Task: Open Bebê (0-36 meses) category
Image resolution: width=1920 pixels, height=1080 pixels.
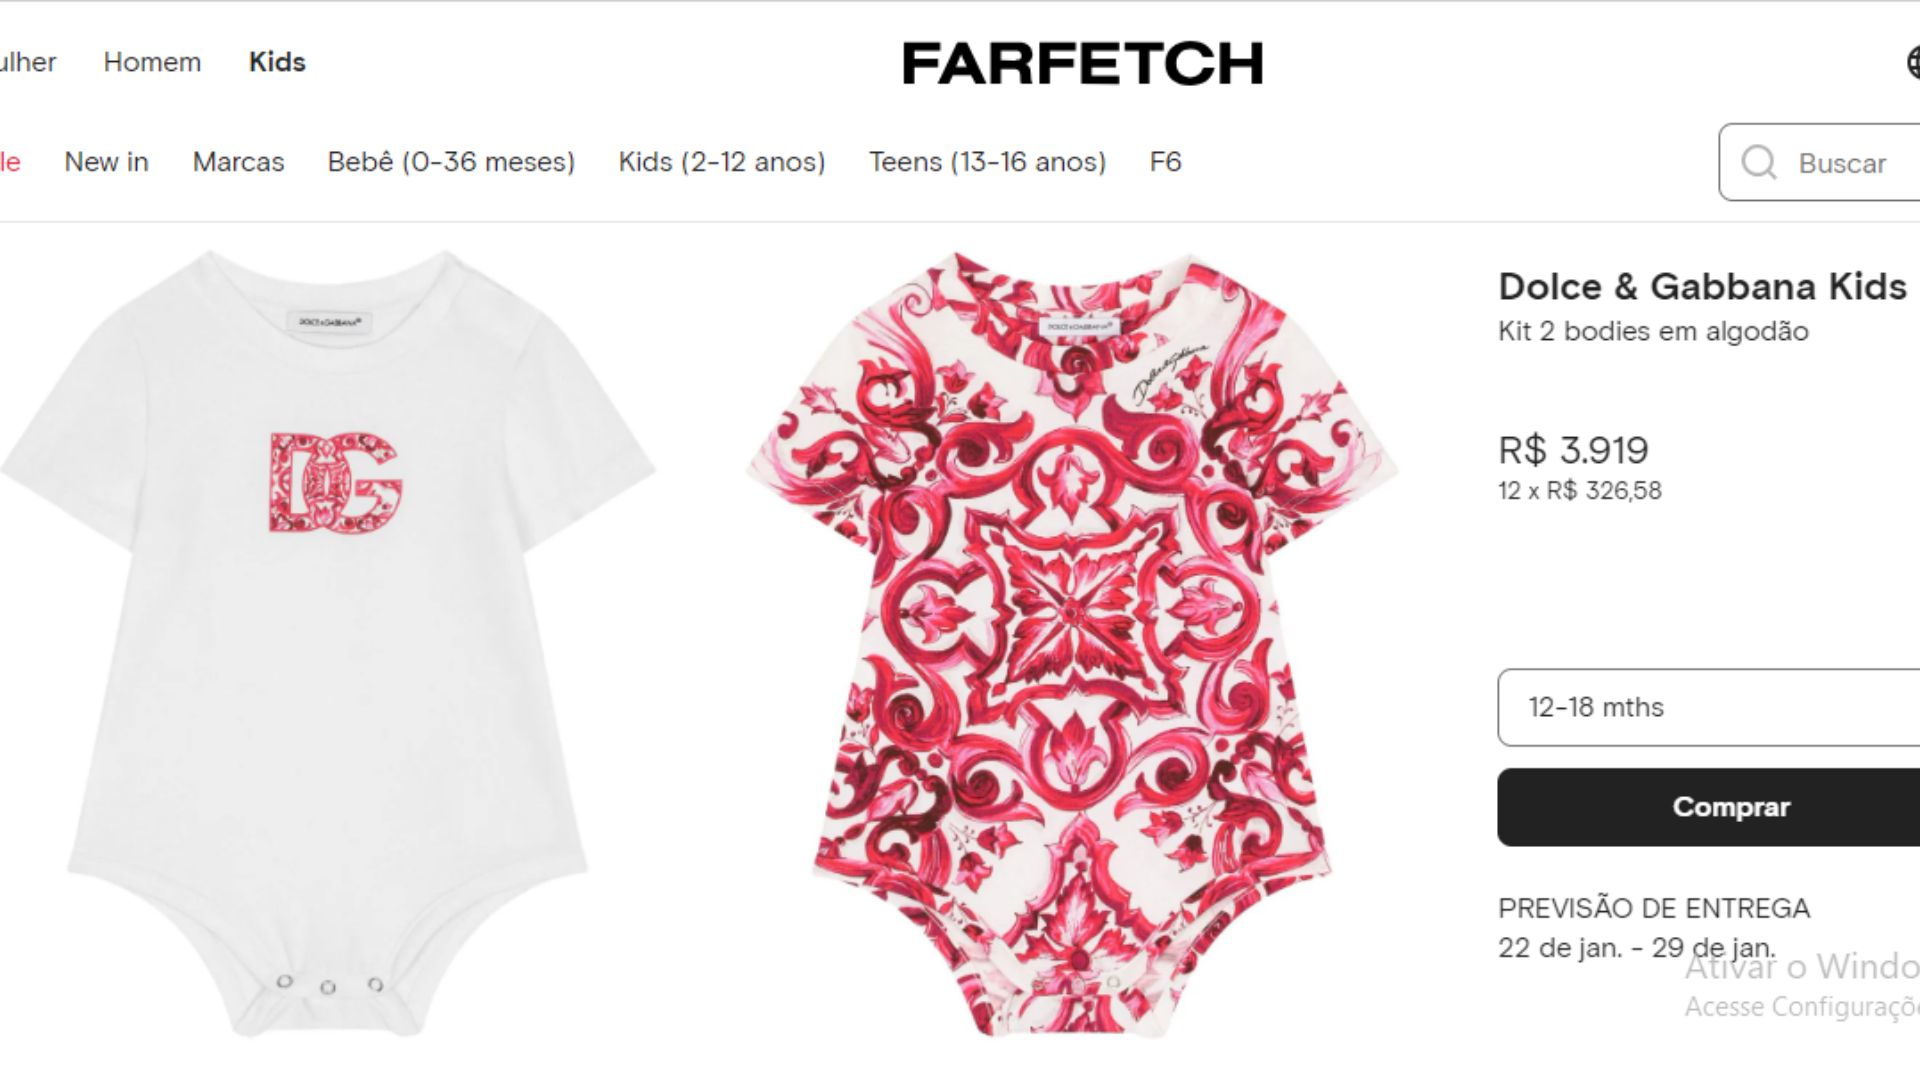Action: coord(451,162)
